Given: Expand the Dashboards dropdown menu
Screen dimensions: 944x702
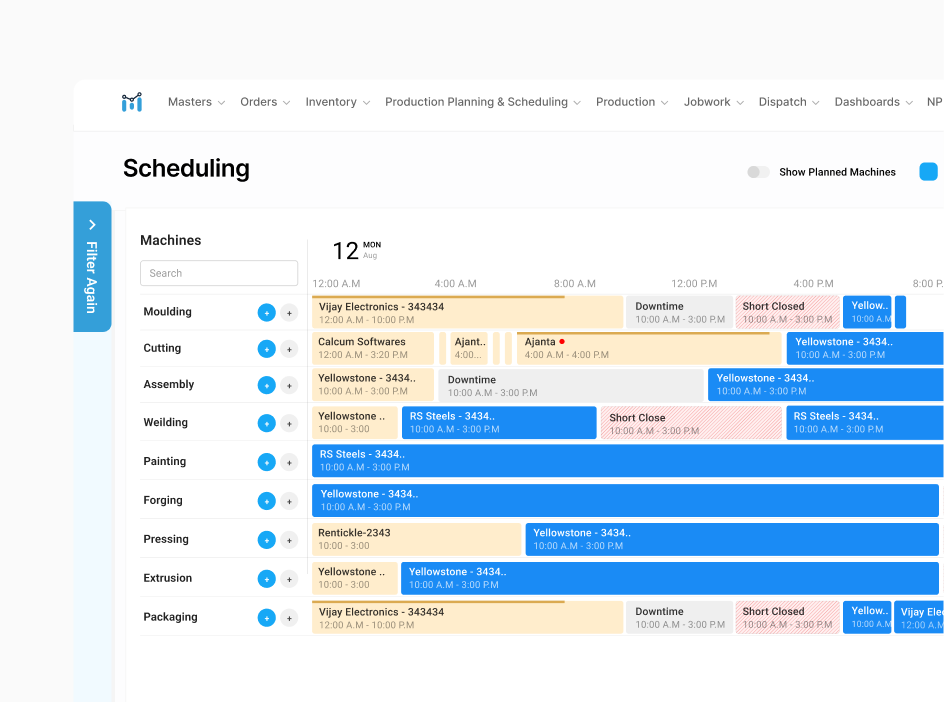Looking at the screenshot, I should [x=873, y=102].
